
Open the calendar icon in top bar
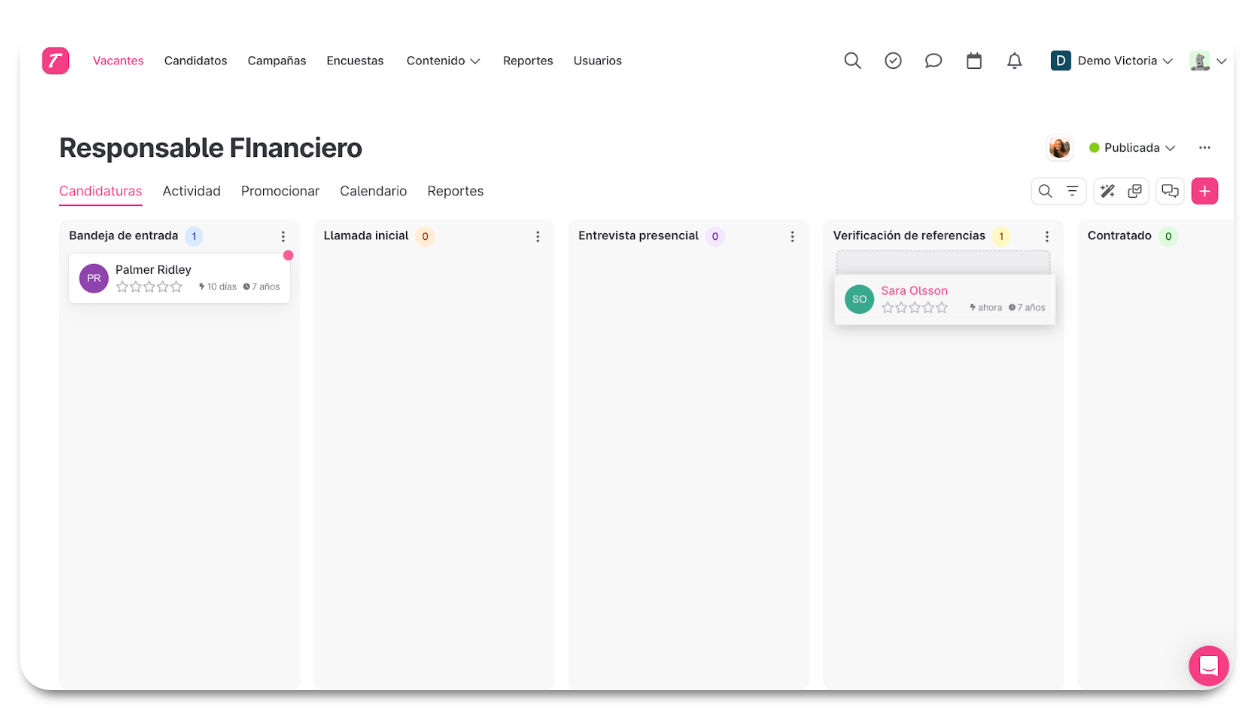click(974, 61)
